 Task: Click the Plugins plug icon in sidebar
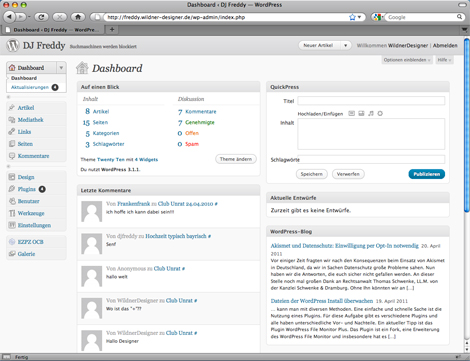pos(12,189)
